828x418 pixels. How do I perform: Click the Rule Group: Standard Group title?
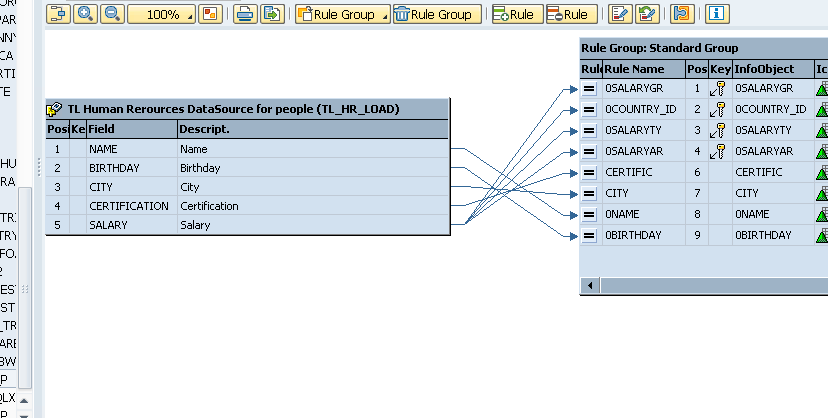point(660,48)
